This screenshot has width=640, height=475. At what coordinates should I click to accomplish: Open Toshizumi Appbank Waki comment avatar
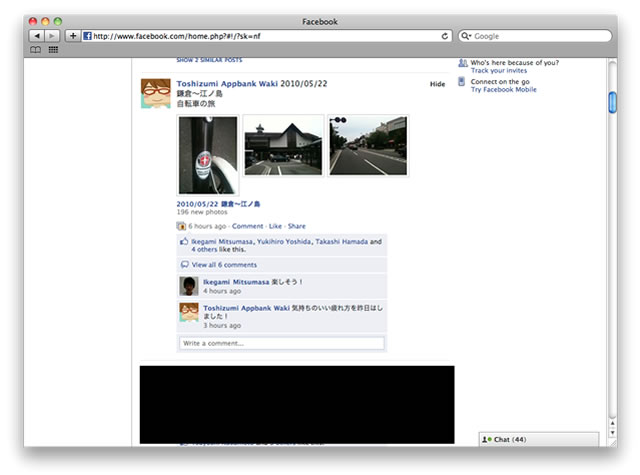189,312
